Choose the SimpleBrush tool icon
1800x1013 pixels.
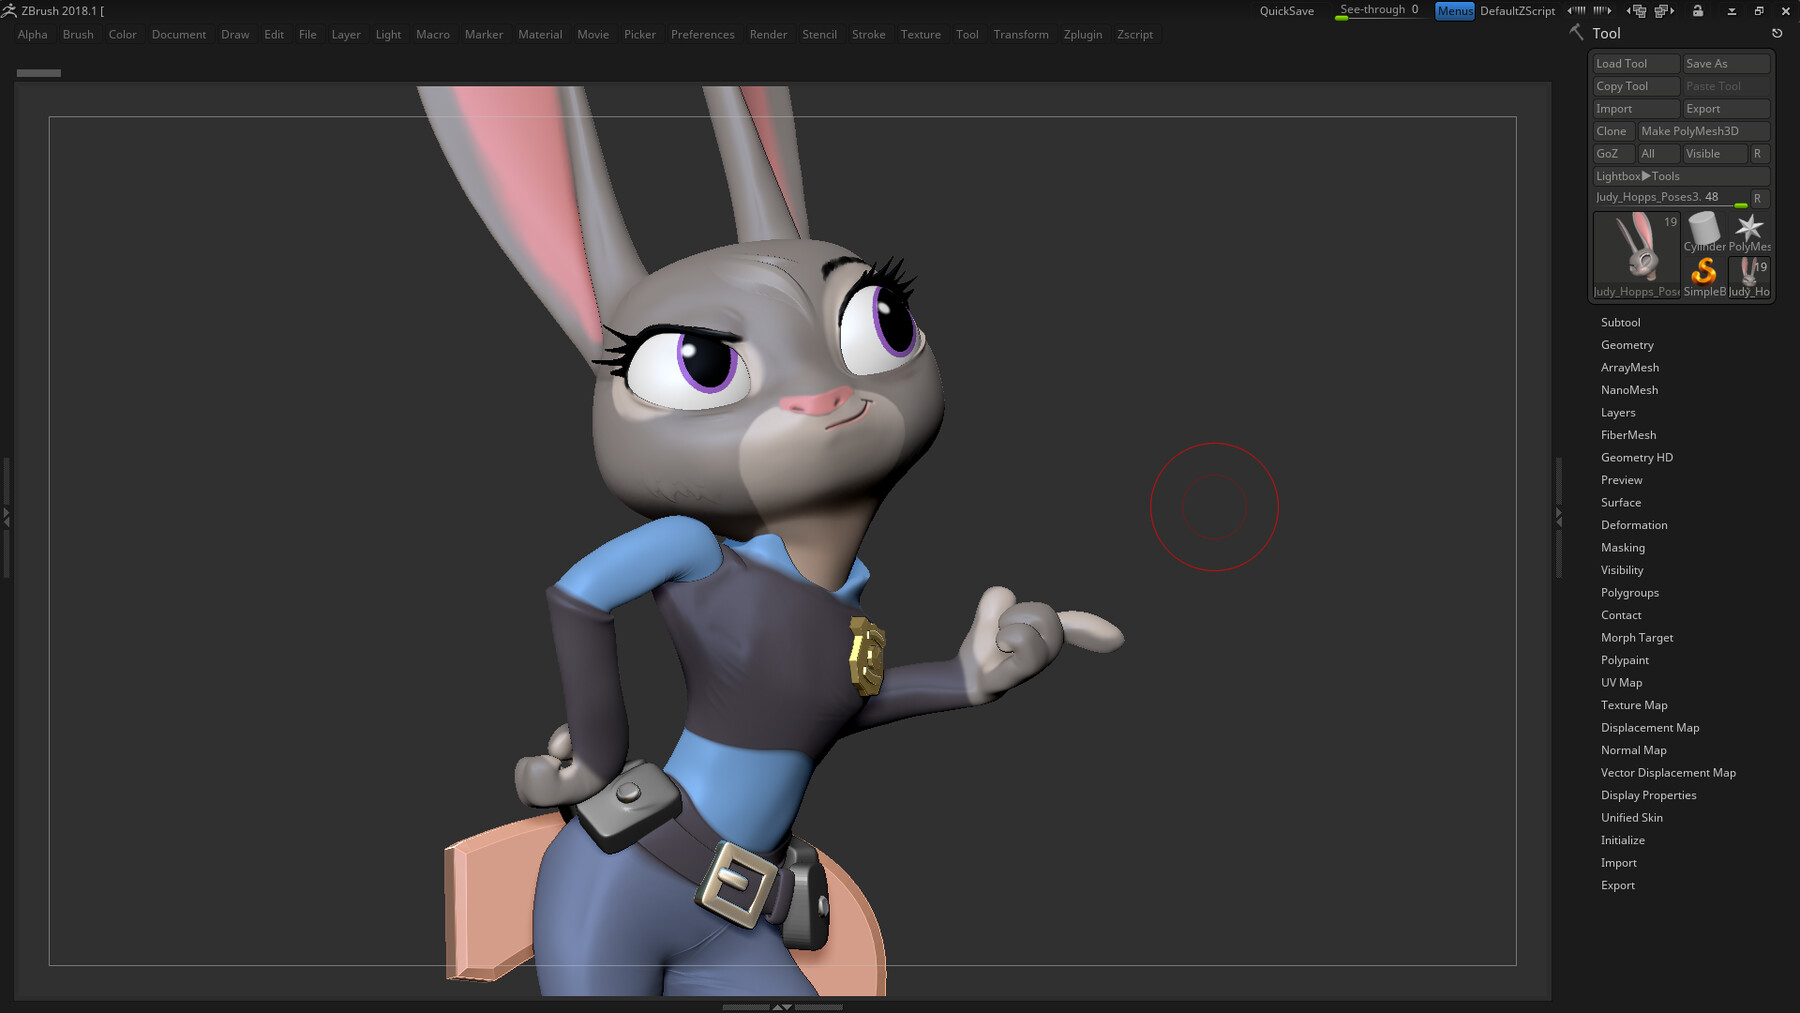click(x=1703, y=273)
